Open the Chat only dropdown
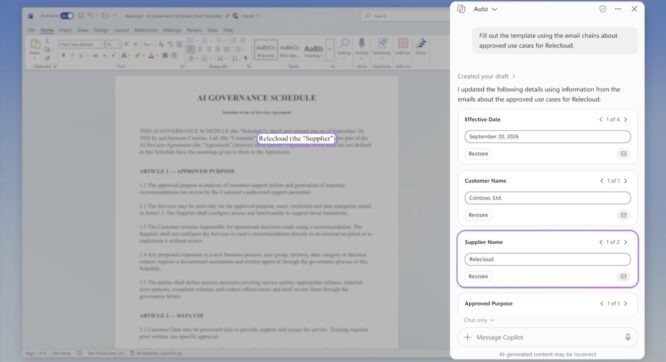The width and height of the screenshot is (666, 362). point(479,320)
